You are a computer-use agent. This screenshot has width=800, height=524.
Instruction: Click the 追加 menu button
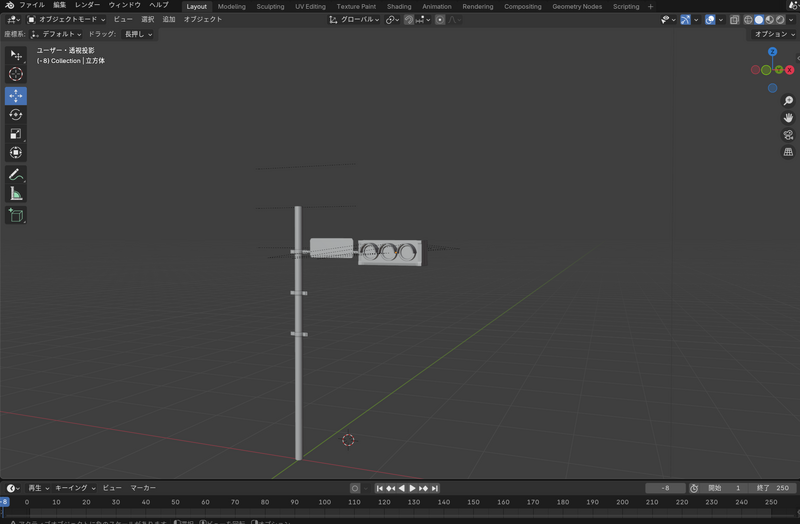coord(169,19)
